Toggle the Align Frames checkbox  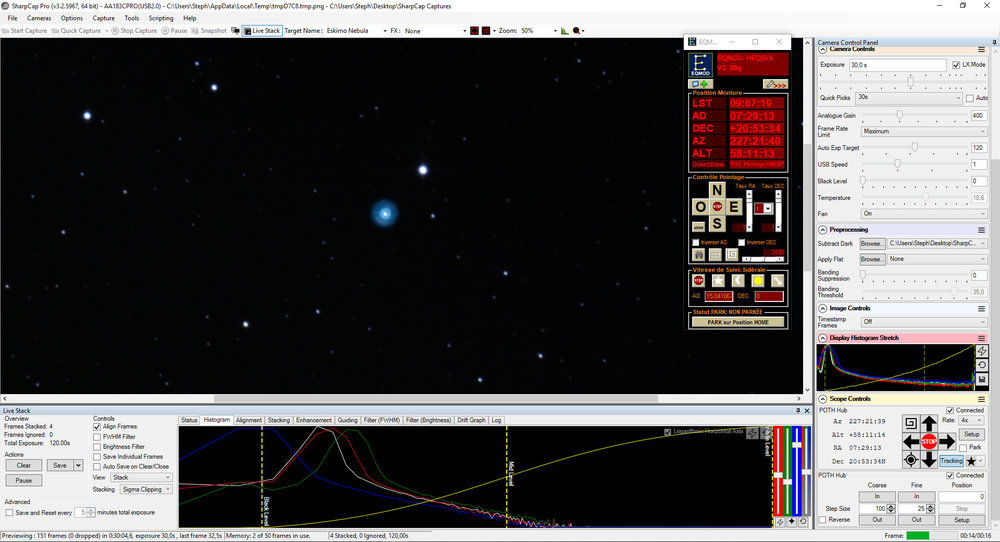(97, 427)
